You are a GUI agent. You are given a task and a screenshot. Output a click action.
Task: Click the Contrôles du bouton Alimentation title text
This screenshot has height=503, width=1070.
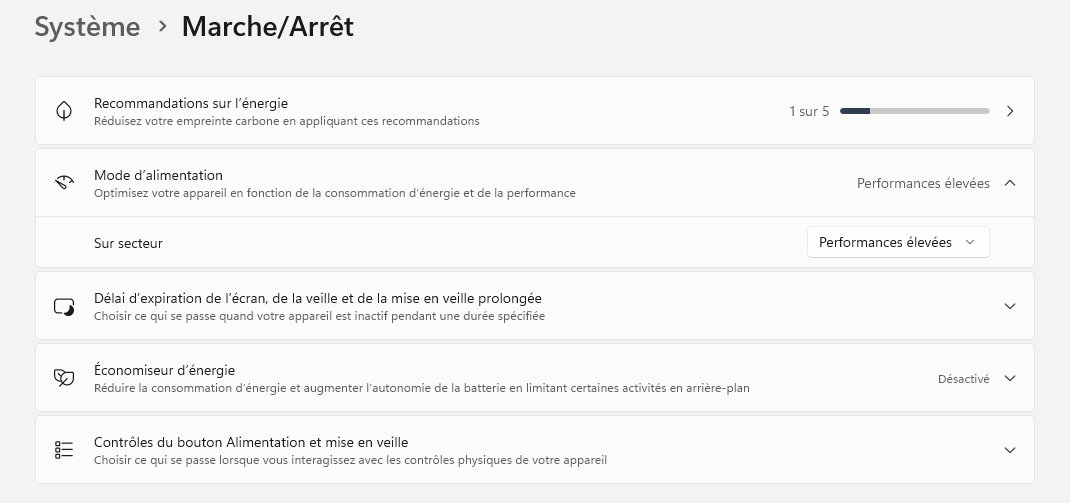[250, 442]
